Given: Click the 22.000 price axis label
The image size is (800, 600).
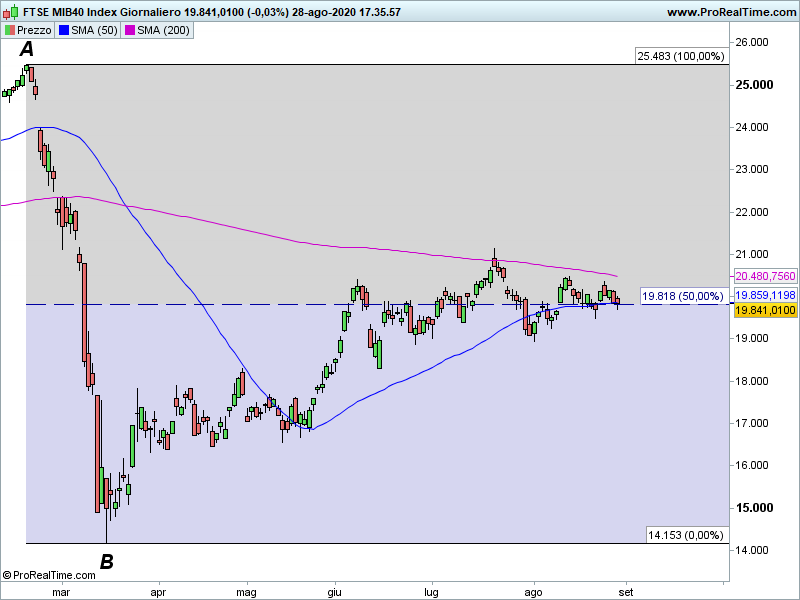Looking at the screenshot, I should tap(752, 212).
